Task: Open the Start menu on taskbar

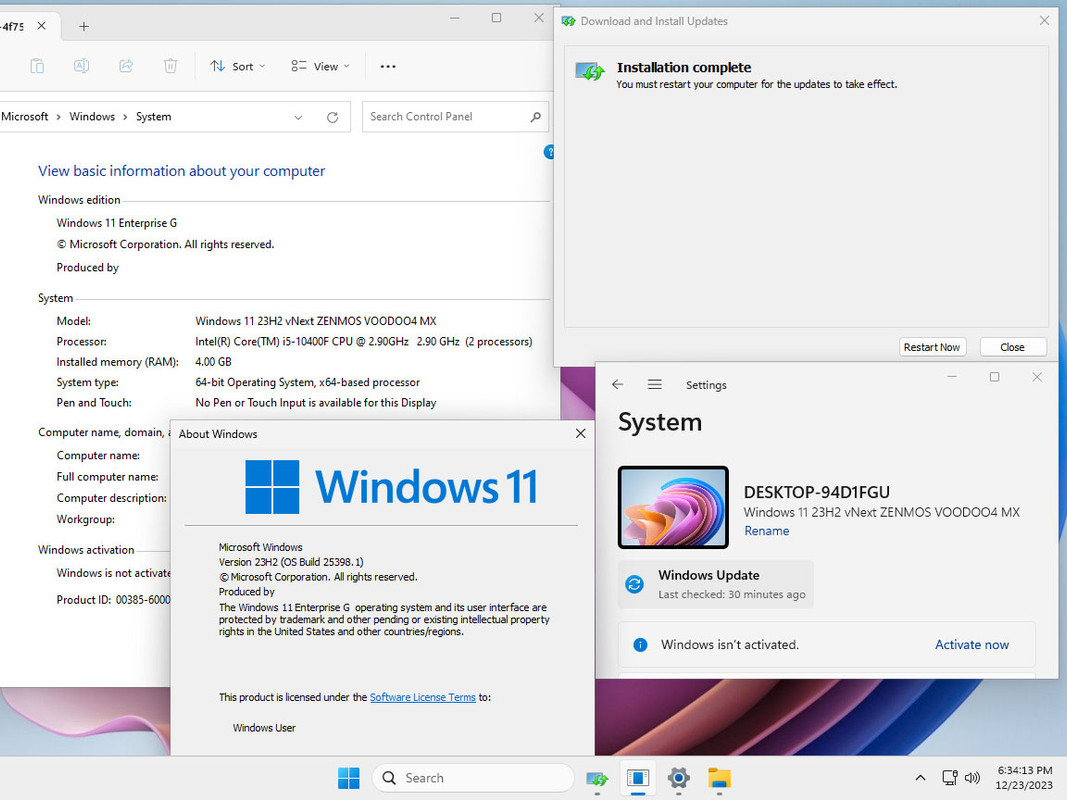Action: (x=348, y=778)
